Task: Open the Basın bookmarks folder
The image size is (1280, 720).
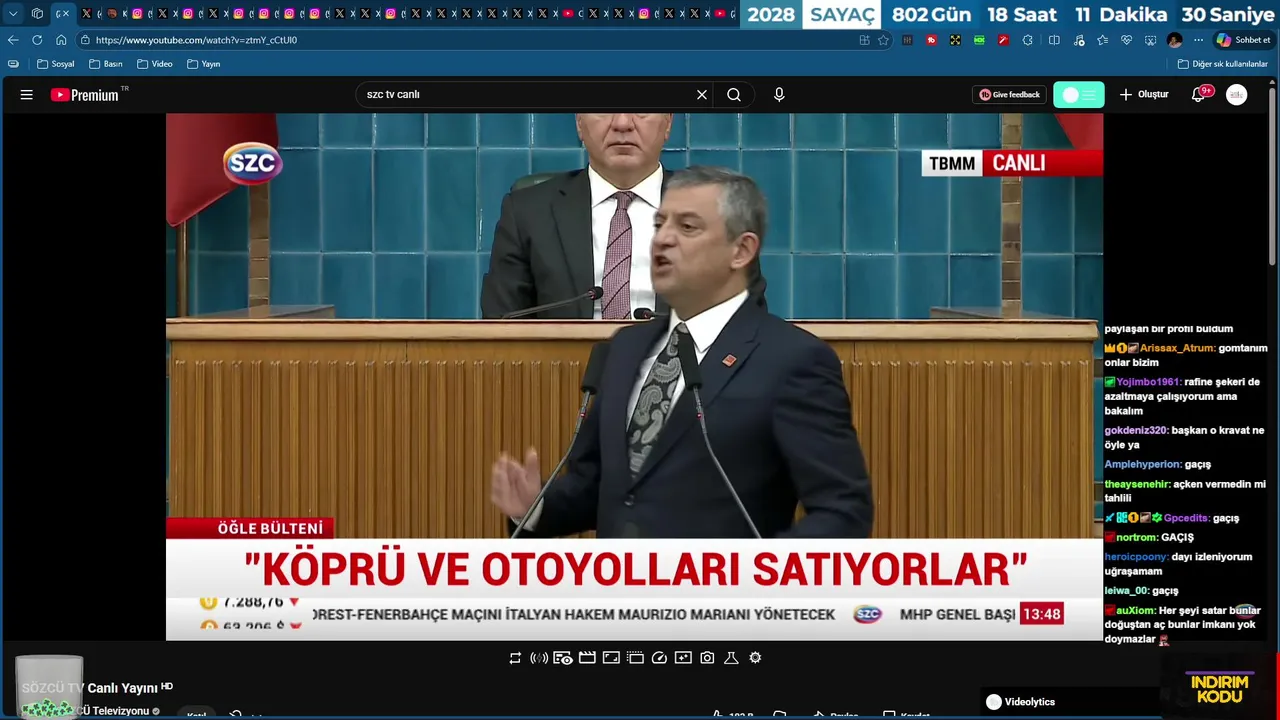Action: (106, 64)
